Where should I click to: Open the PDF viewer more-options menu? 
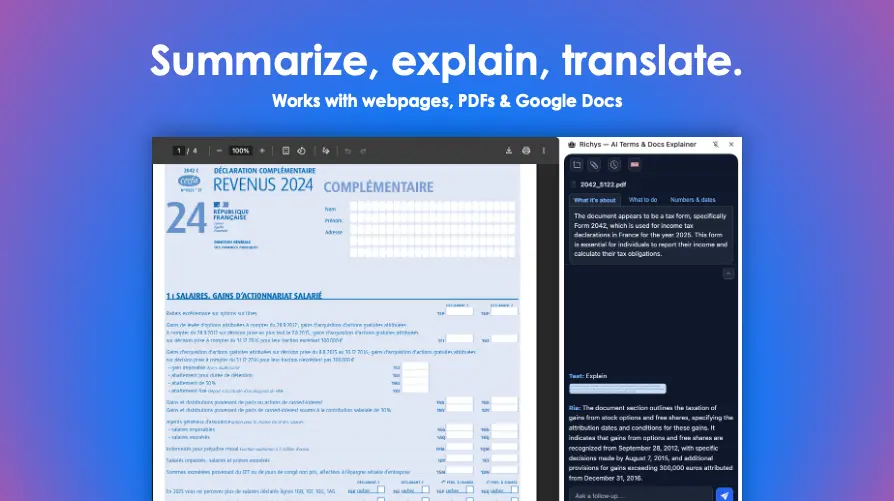(x=543, y=151)
